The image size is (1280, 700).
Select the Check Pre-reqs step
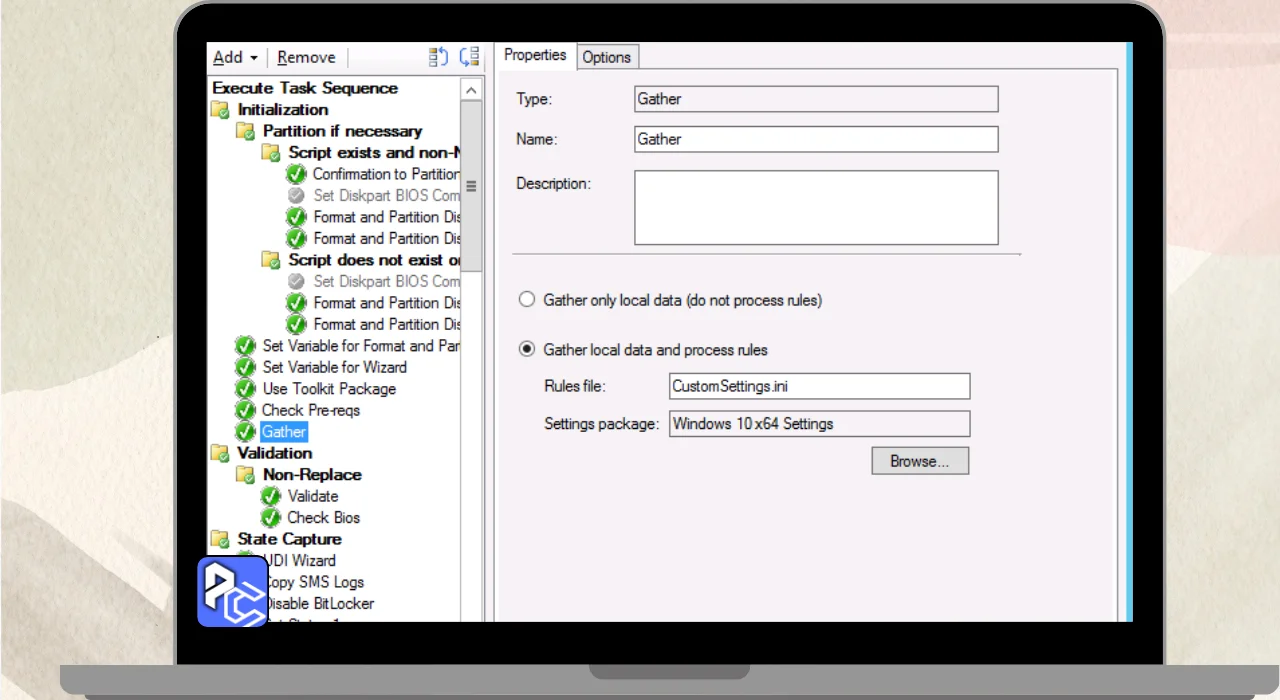point(310,410)
